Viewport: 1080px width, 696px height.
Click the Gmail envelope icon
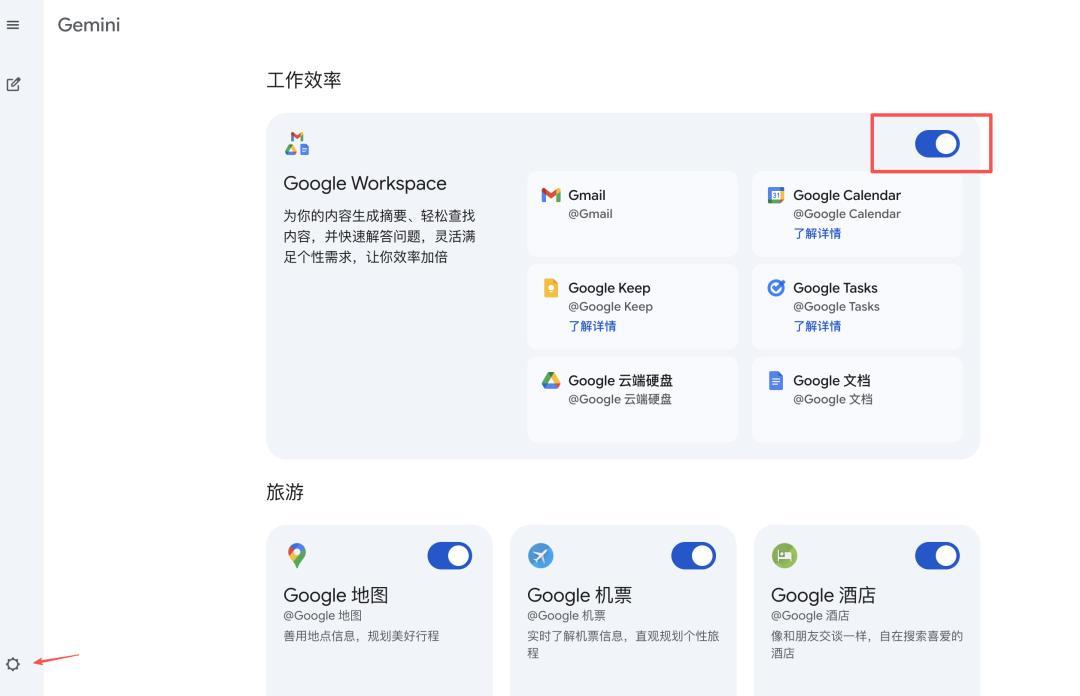tap(551, 195)
